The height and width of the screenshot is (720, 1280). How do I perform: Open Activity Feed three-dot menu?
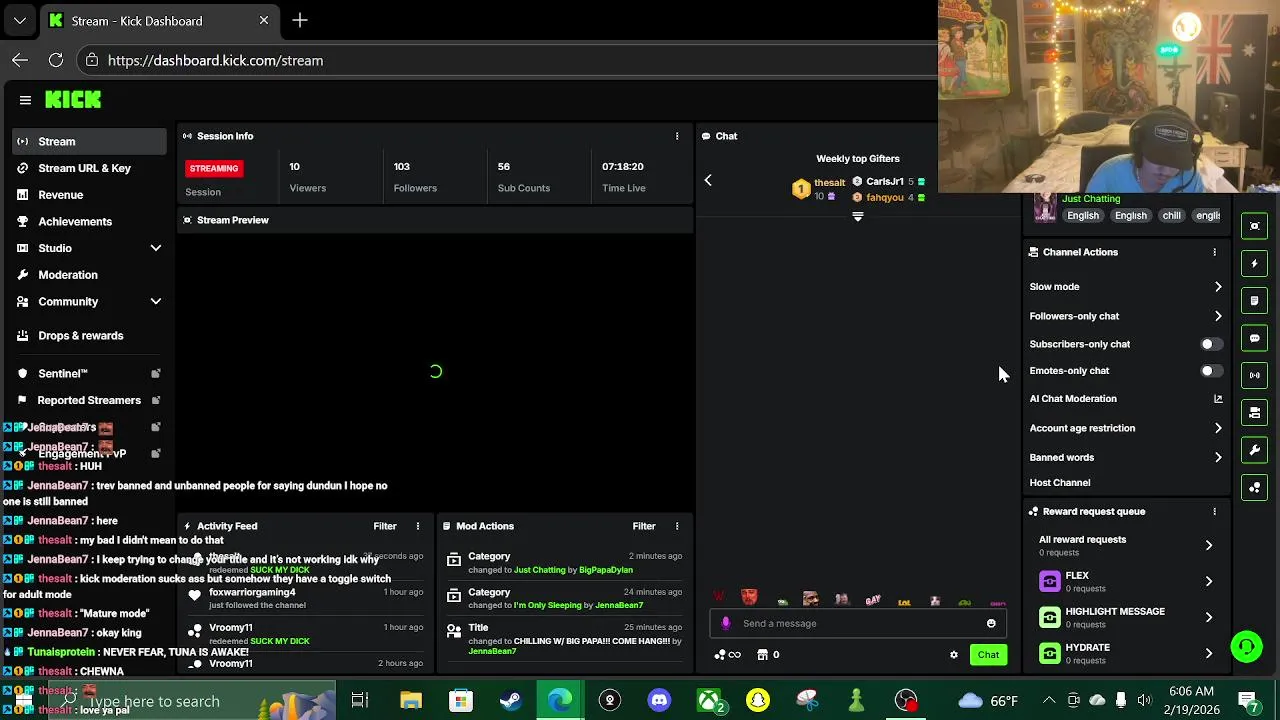418,526
